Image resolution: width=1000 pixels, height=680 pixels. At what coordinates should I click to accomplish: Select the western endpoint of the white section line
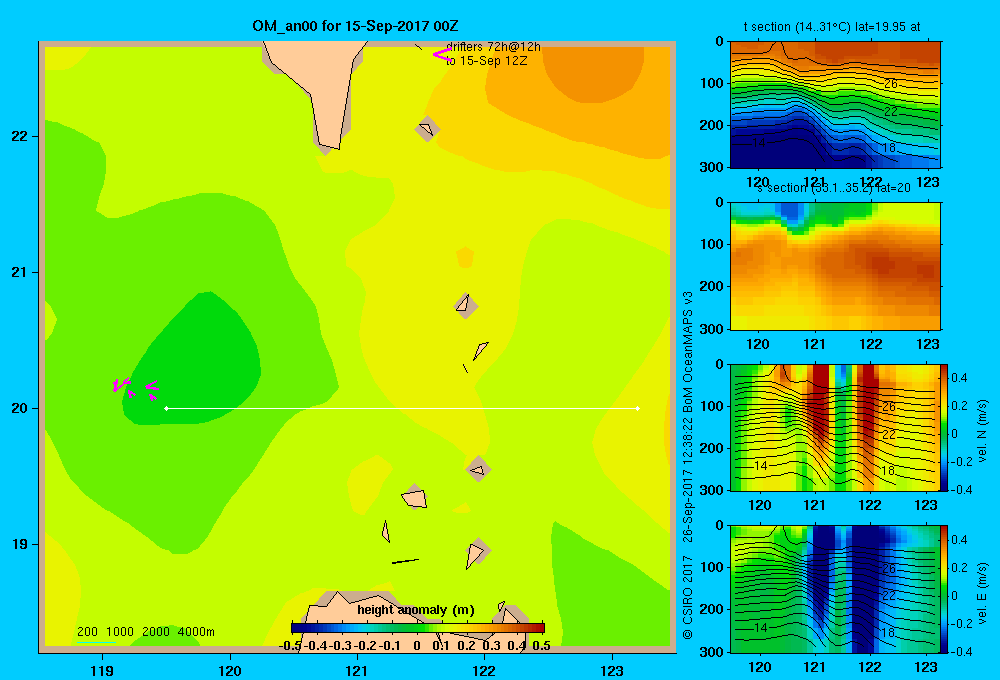coord(166,408)
